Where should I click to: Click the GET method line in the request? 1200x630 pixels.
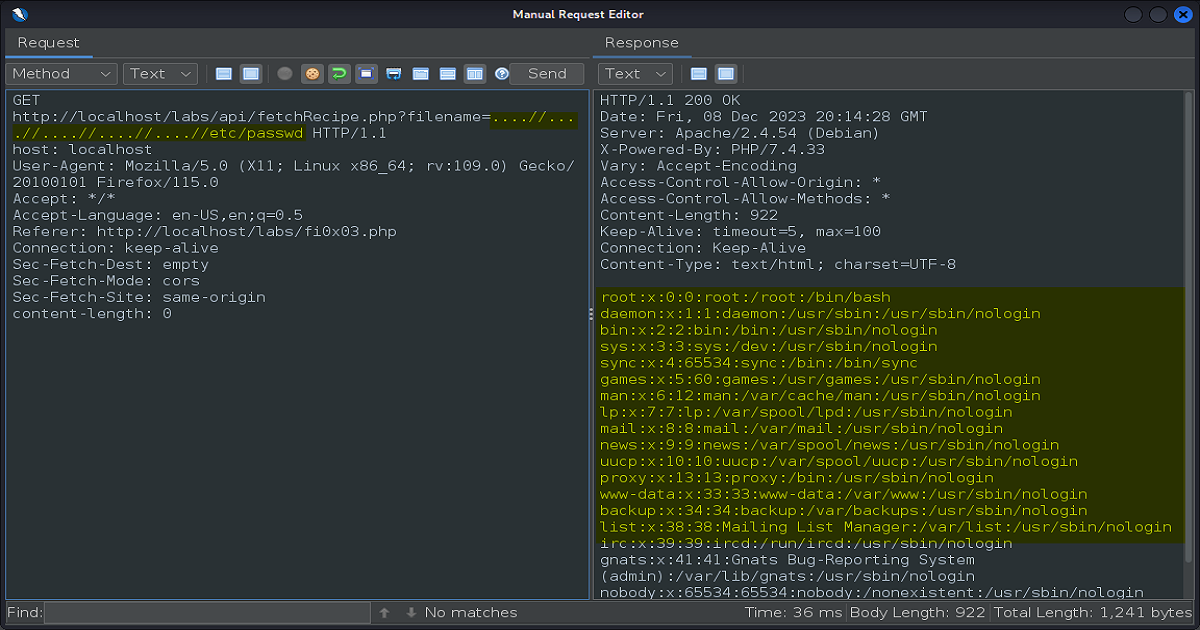(26, 101)
